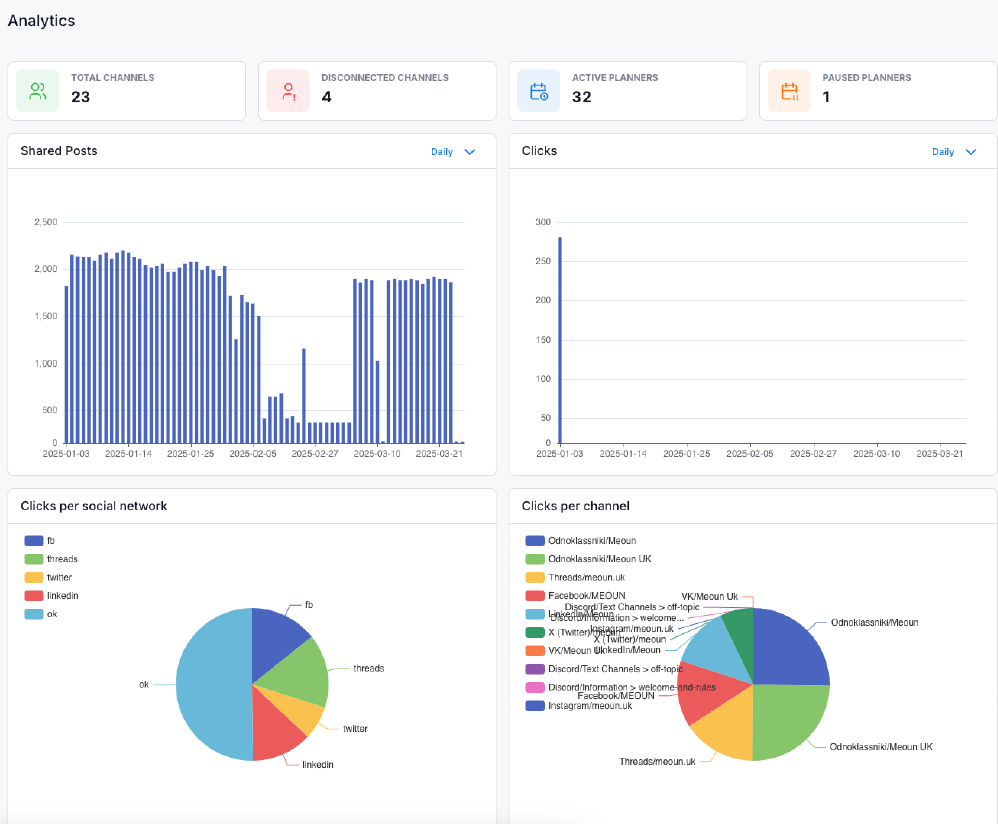998x824 pixels.
Task: Click the Disconnected Channels warning icon
Action: (x=288, y=92)
